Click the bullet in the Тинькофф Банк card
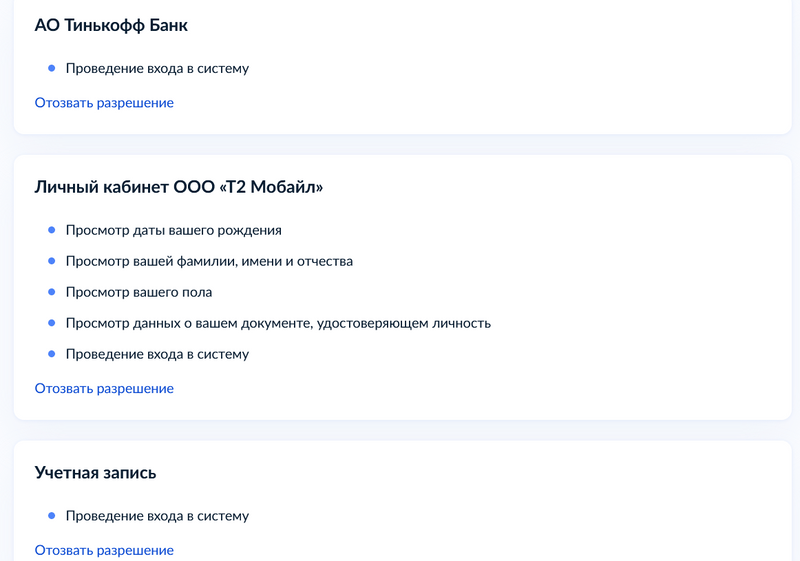Image resolution: width=800 pixels, height=561 pixels. pyautogui.click(x=51, y=69)
